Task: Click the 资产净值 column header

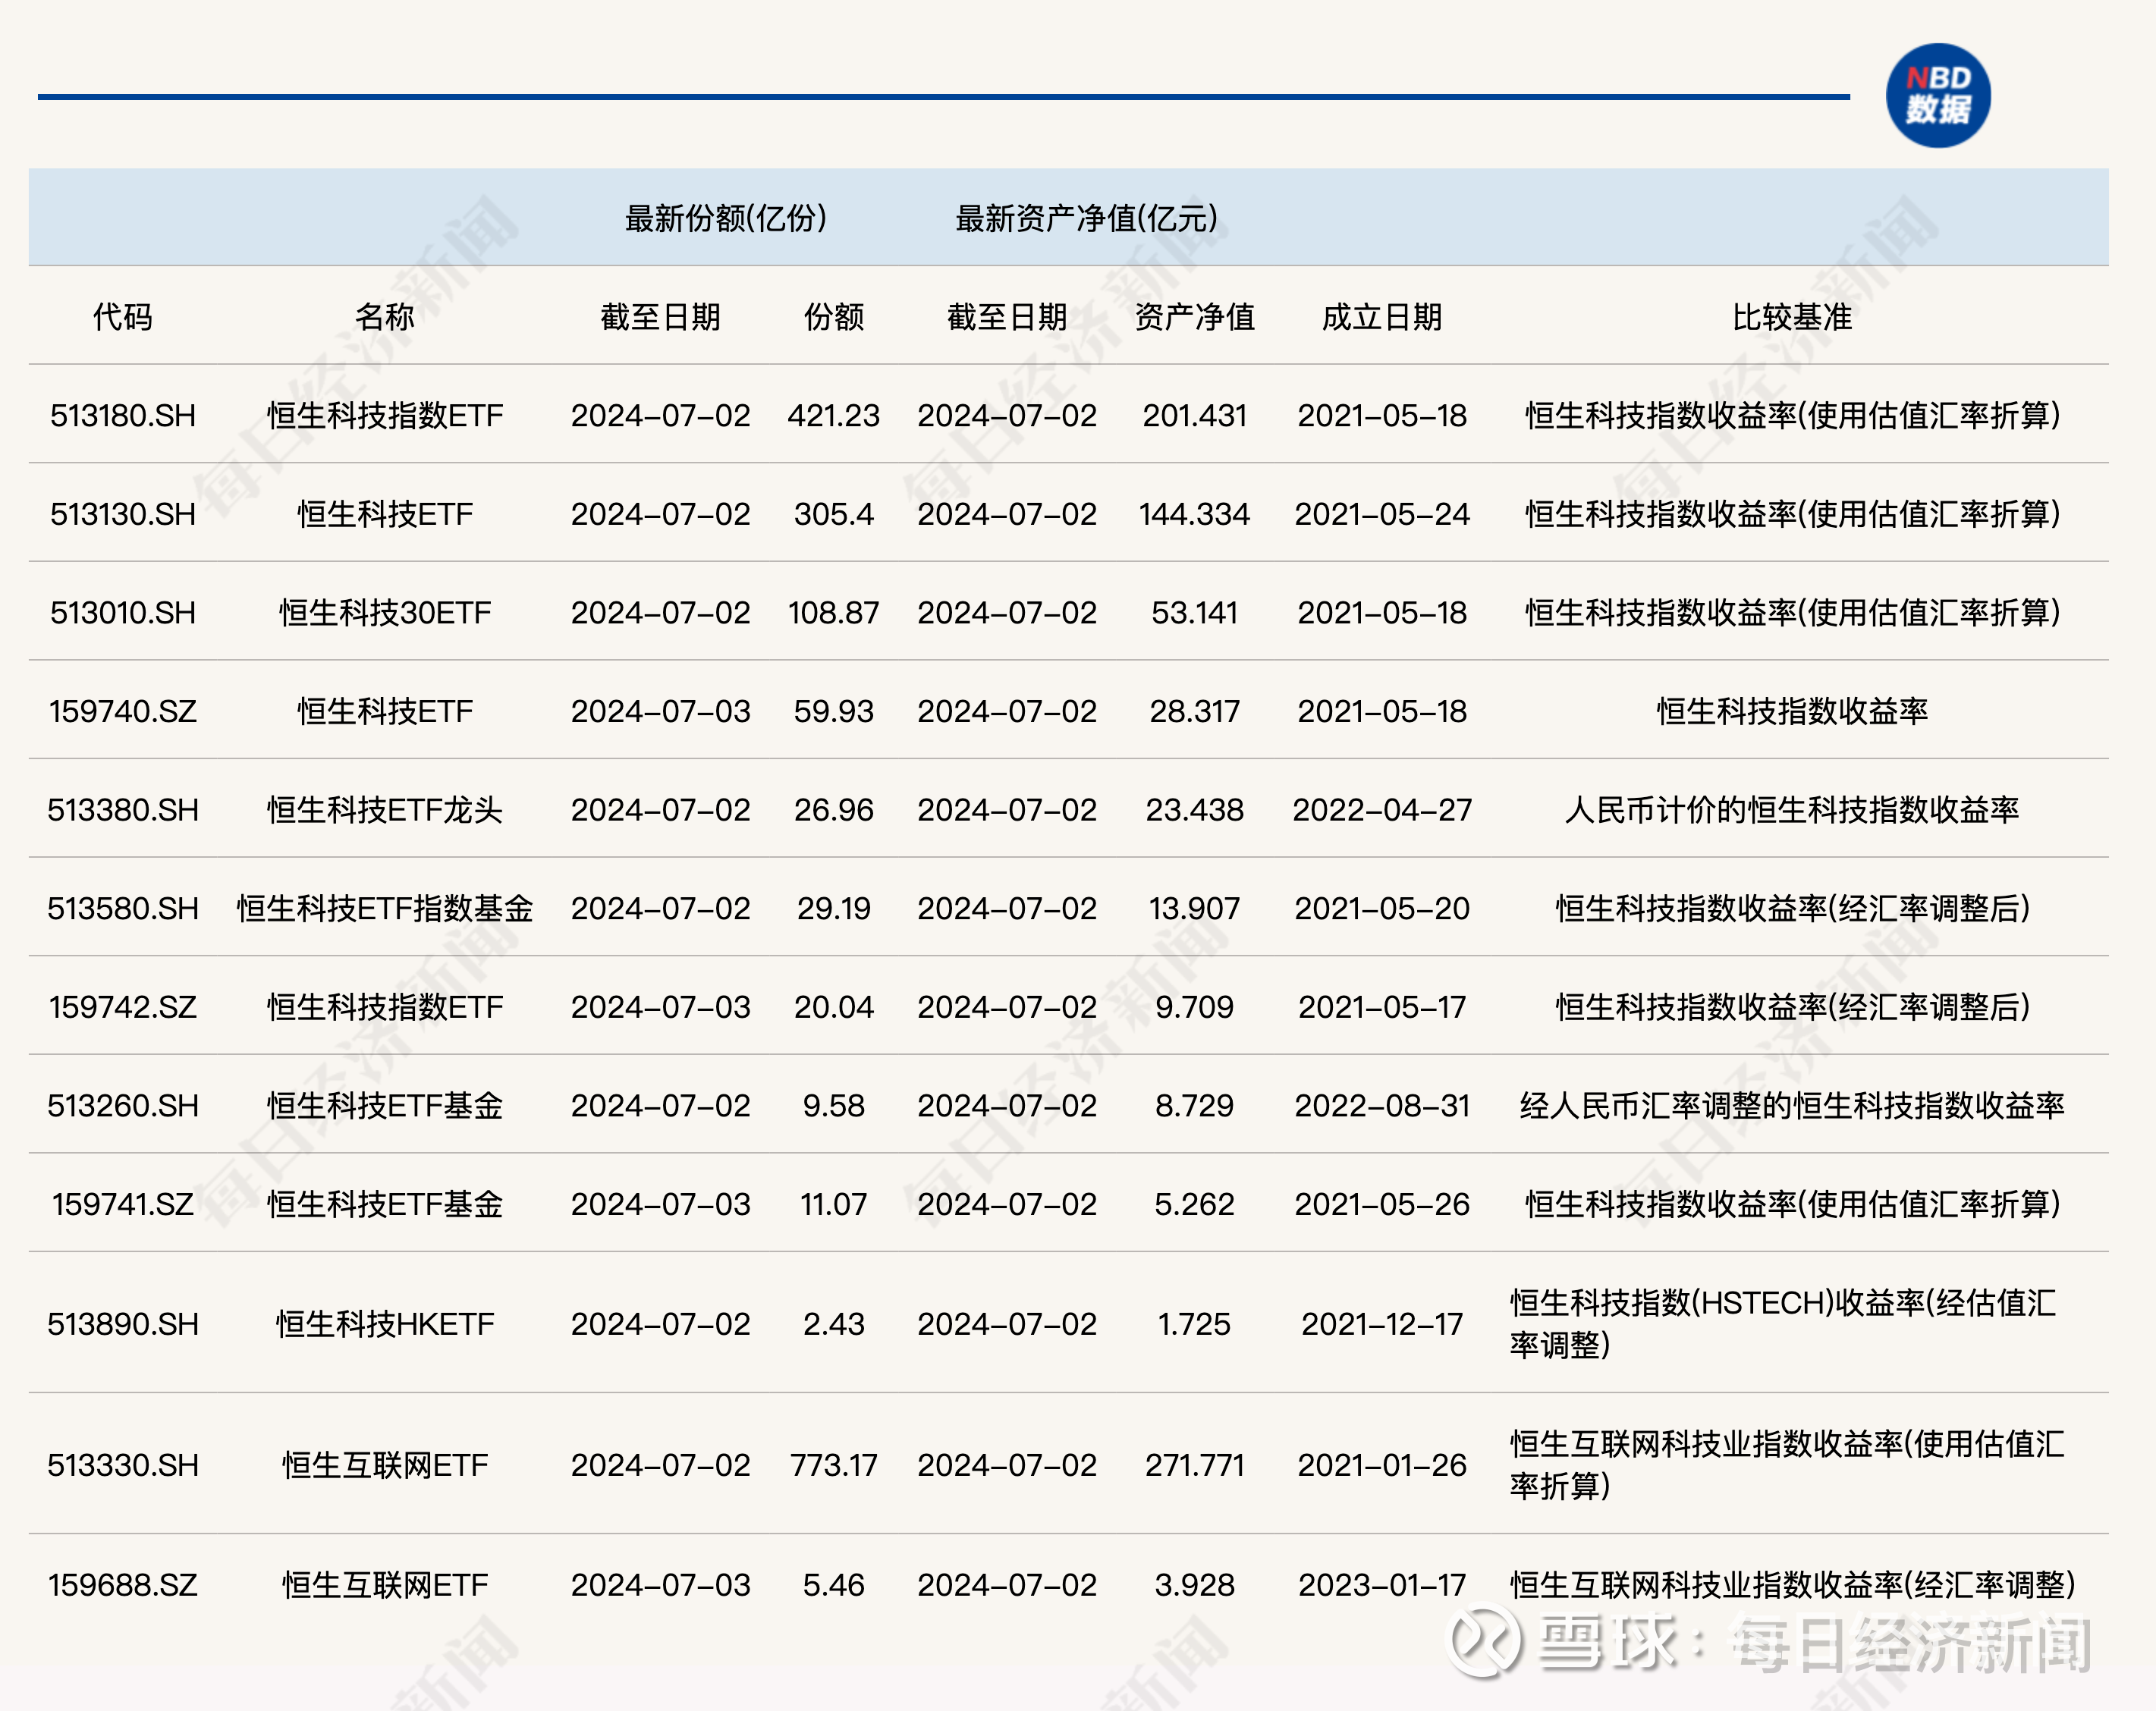Action: click(1195, 317)
